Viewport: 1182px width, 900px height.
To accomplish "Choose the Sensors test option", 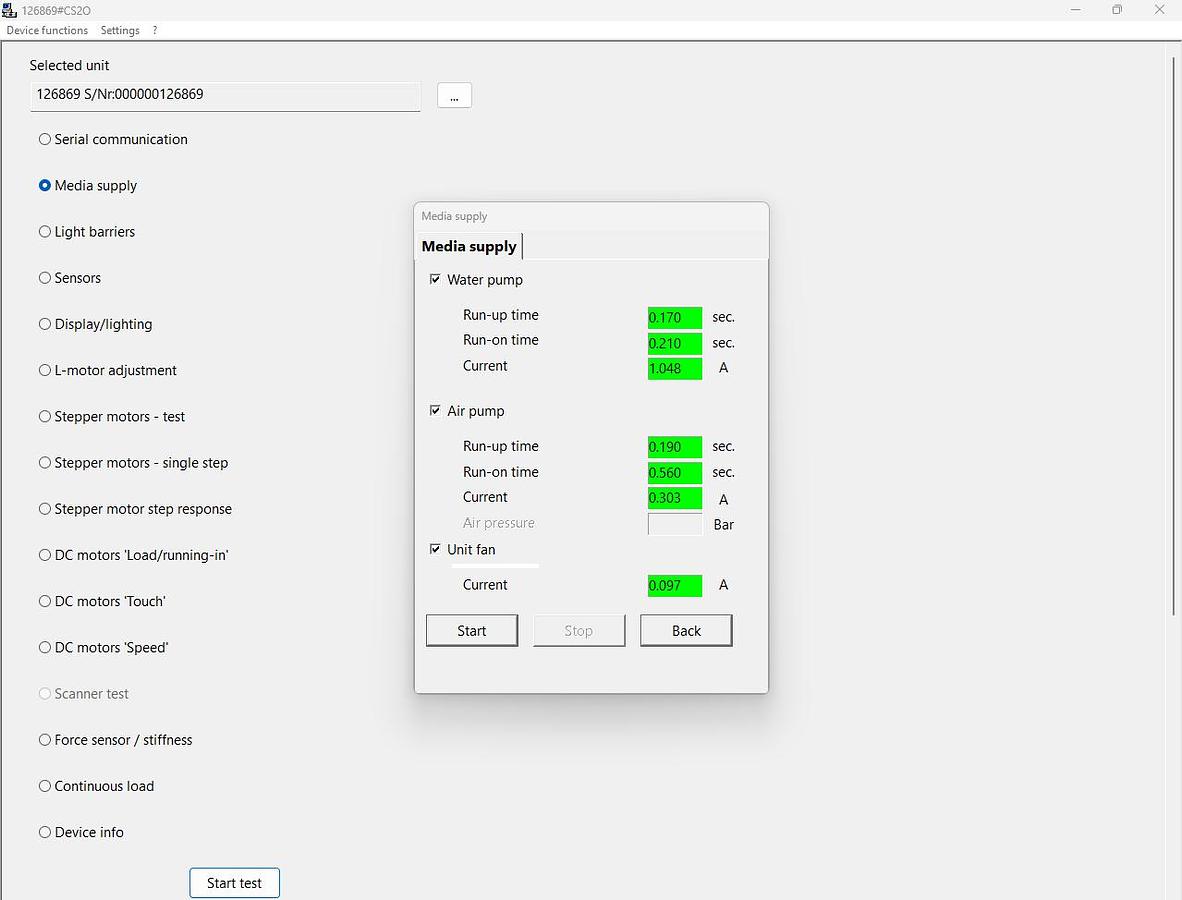I will click(45, 278).
